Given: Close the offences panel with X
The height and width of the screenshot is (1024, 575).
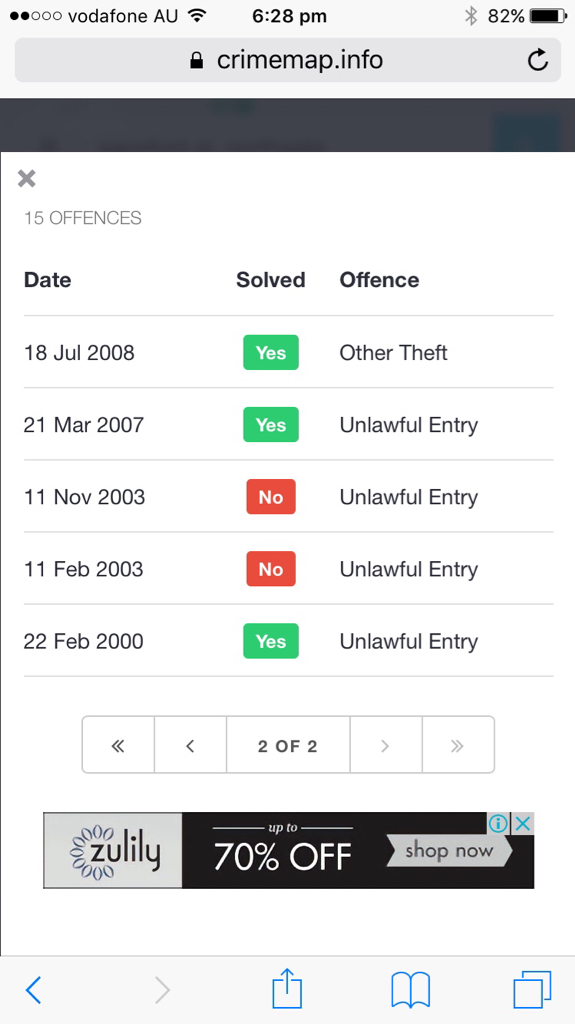Looking at the screenshot, I should 27,178.
